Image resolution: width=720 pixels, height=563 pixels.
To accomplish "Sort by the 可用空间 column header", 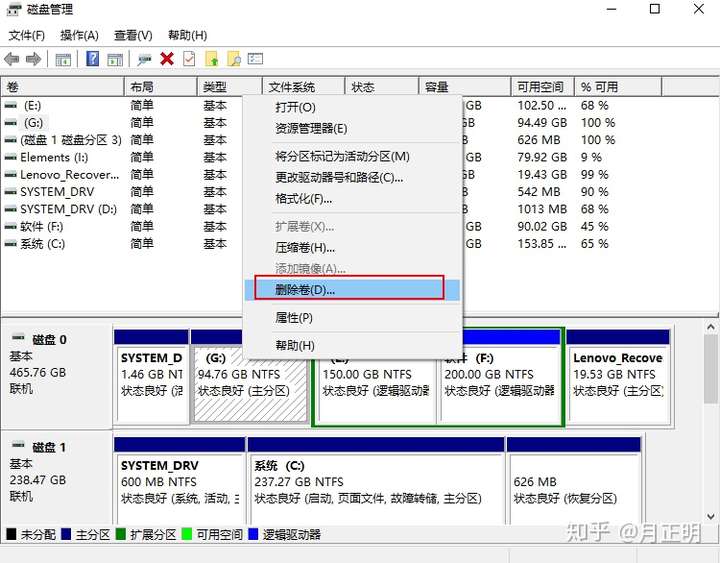I will coord(543,87).
